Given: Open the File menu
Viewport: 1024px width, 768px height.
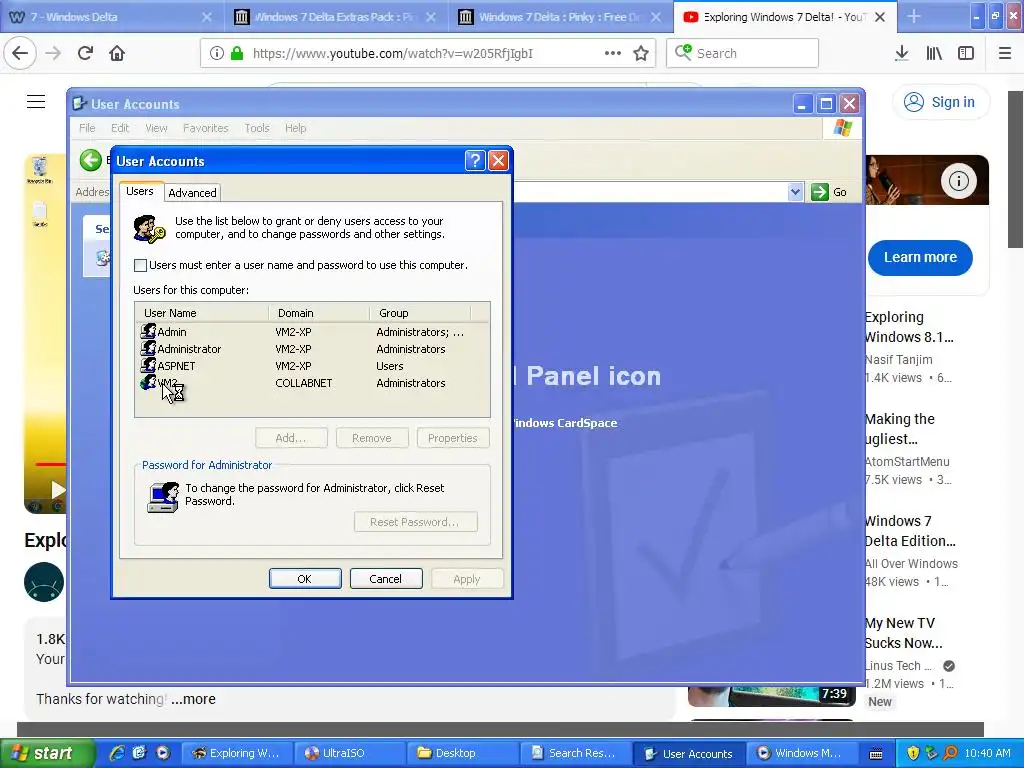Looking at the screenshot, I should (87, 128).
